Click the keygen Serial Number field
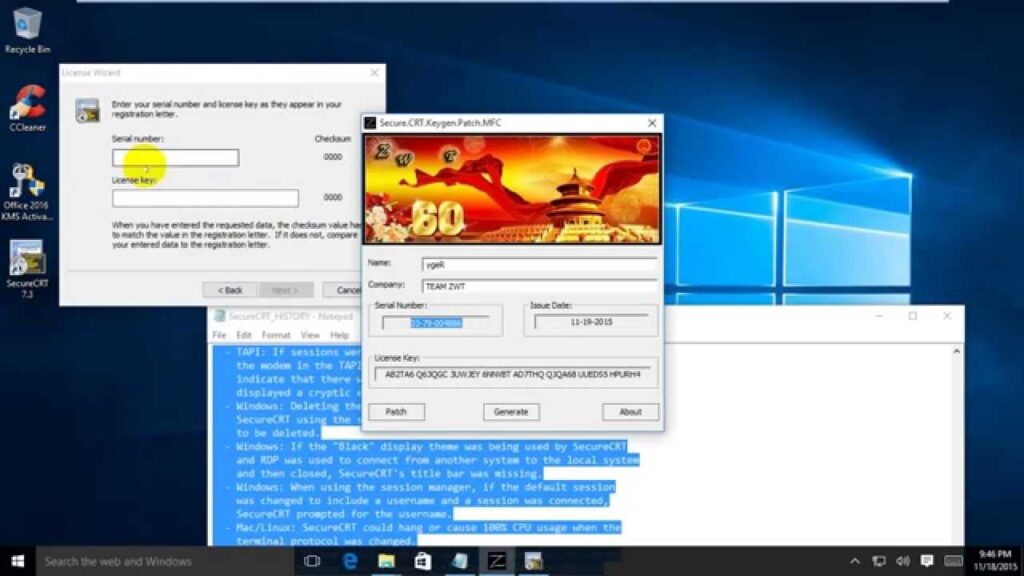The width and height of the screenshot is (1024, 576). pyautogui.click(x=436, y=323)
